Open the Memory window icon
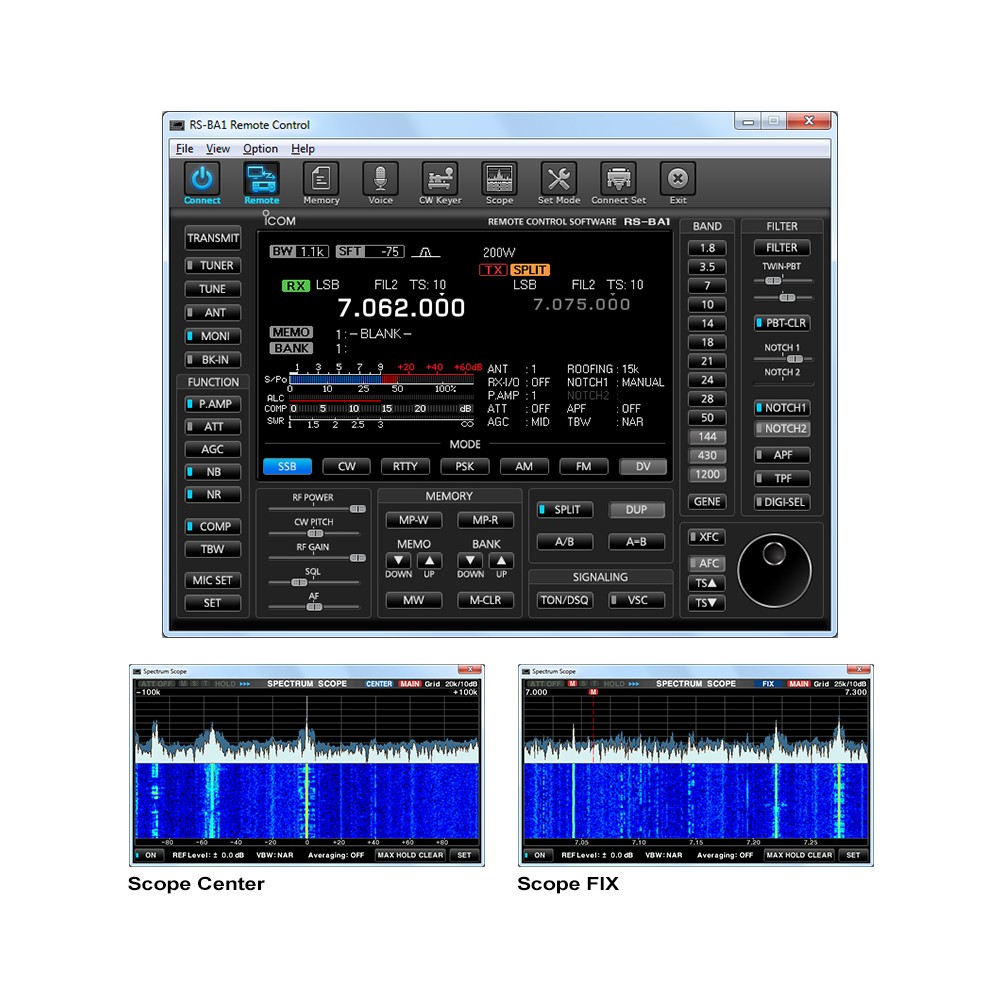 321,180
